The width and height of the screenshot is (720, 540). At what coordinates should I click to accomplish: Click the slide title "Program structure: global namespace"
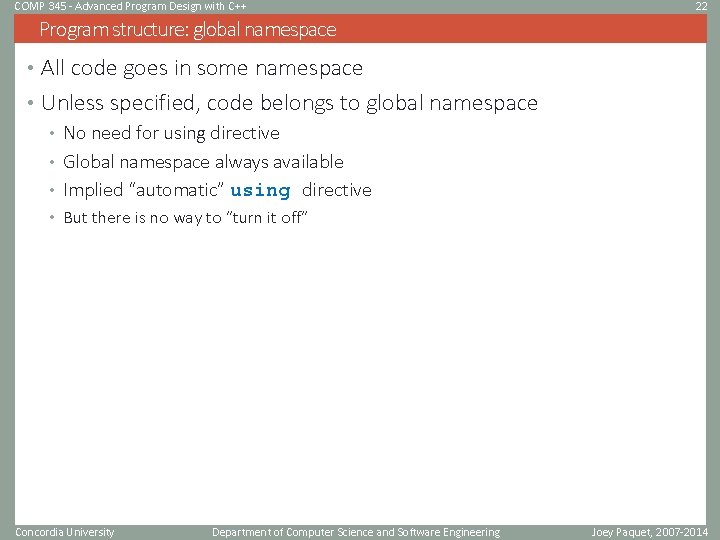click(x=188, y=30)
